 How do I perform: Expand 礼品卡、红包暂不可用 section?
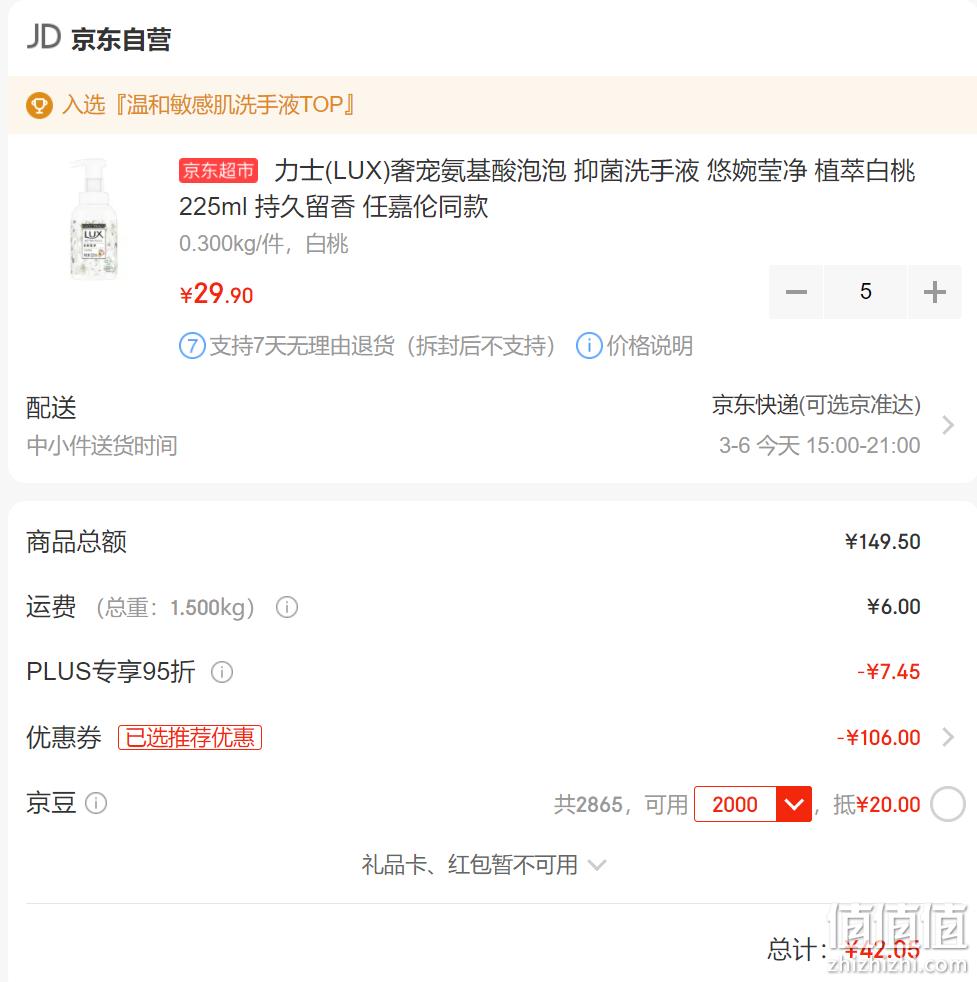click(x=483, y=865)
